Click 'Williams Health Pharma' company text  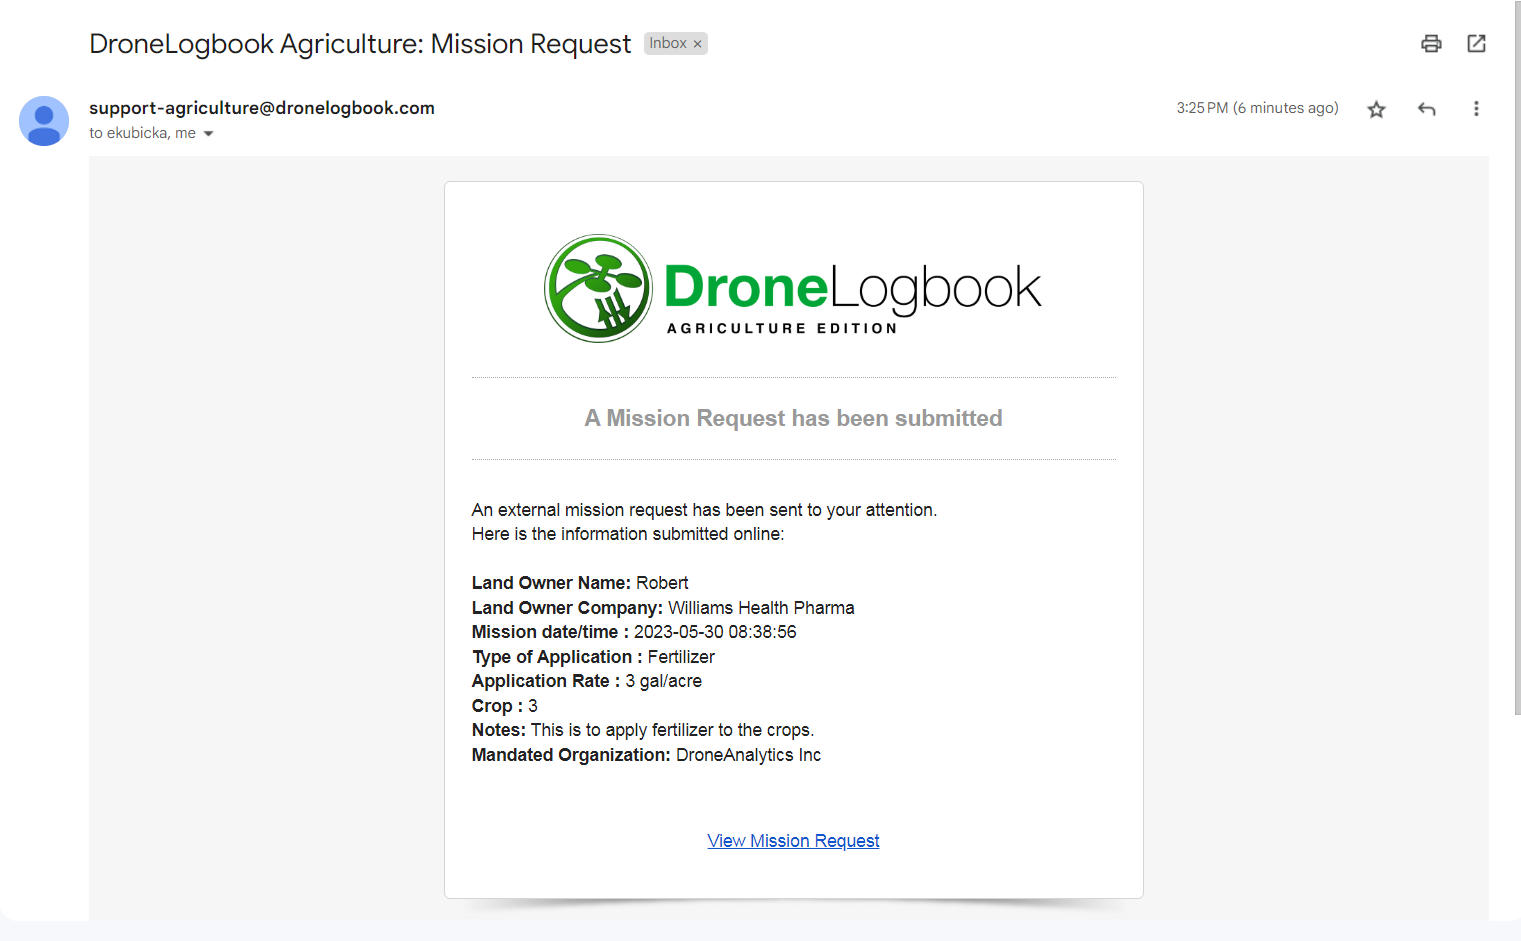pos(761,608)
